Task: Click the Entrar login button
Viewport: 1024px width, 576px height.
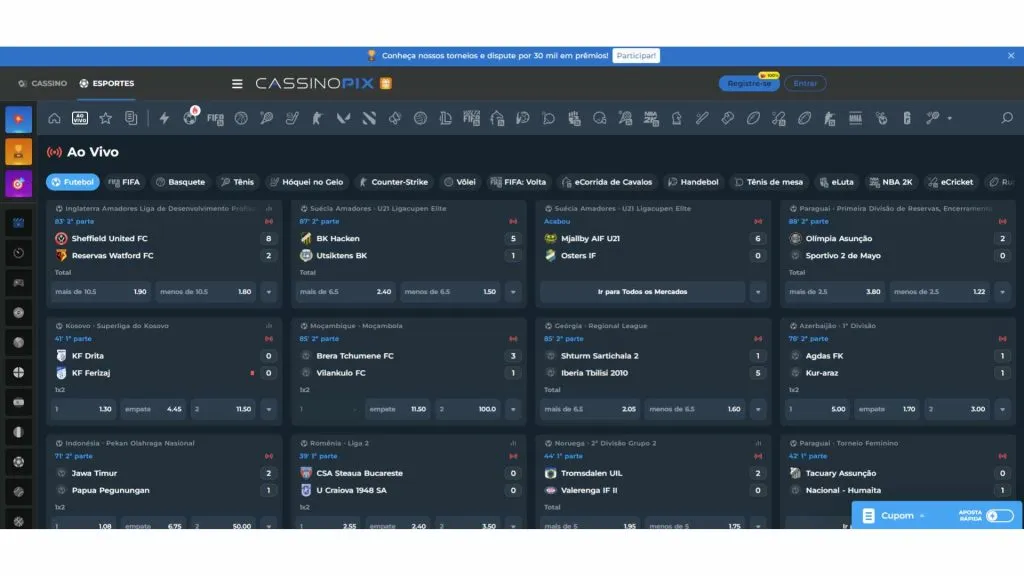Action: (805, 84)
